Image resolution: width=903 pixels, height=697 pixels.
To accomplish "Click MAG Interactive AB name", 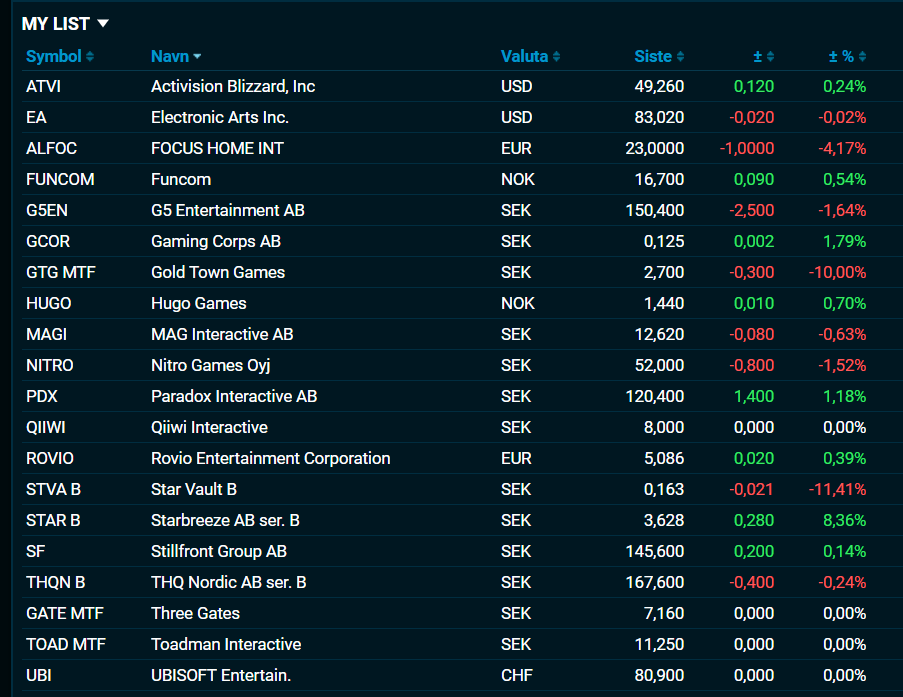I will [222, 335].
